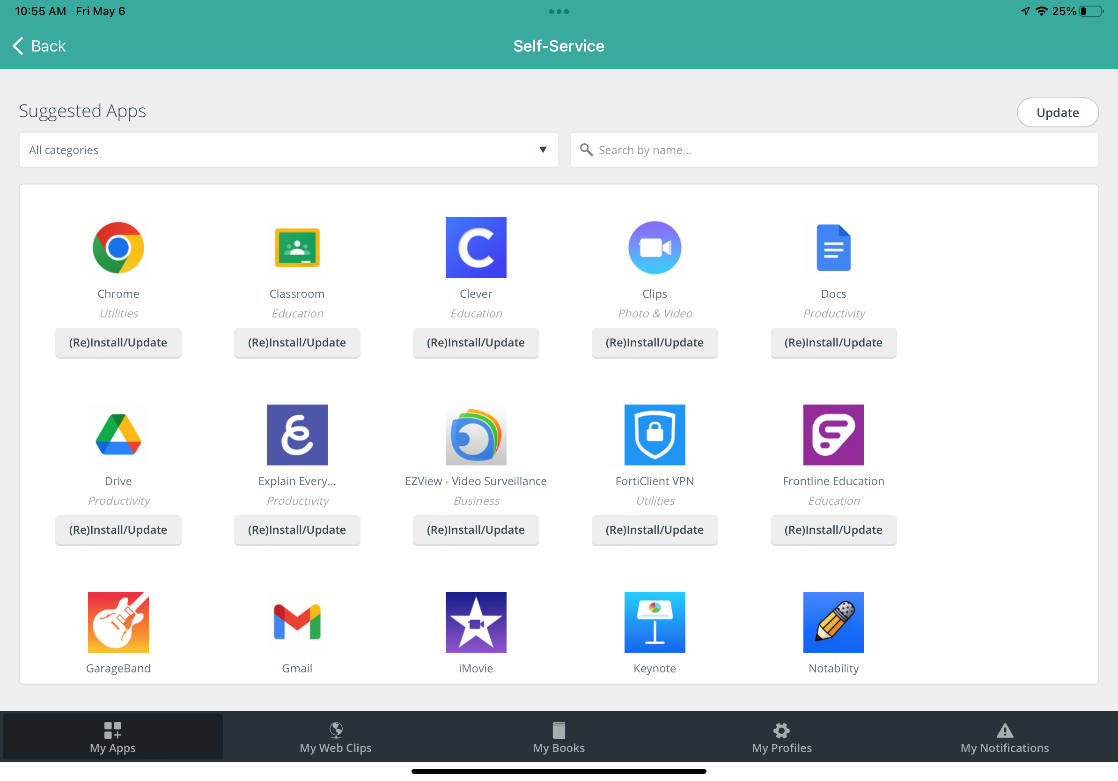Open the My Web Clips tab
Image resolution: width=1118 pixels, height=781 pixels.
[x=336, y=737]
